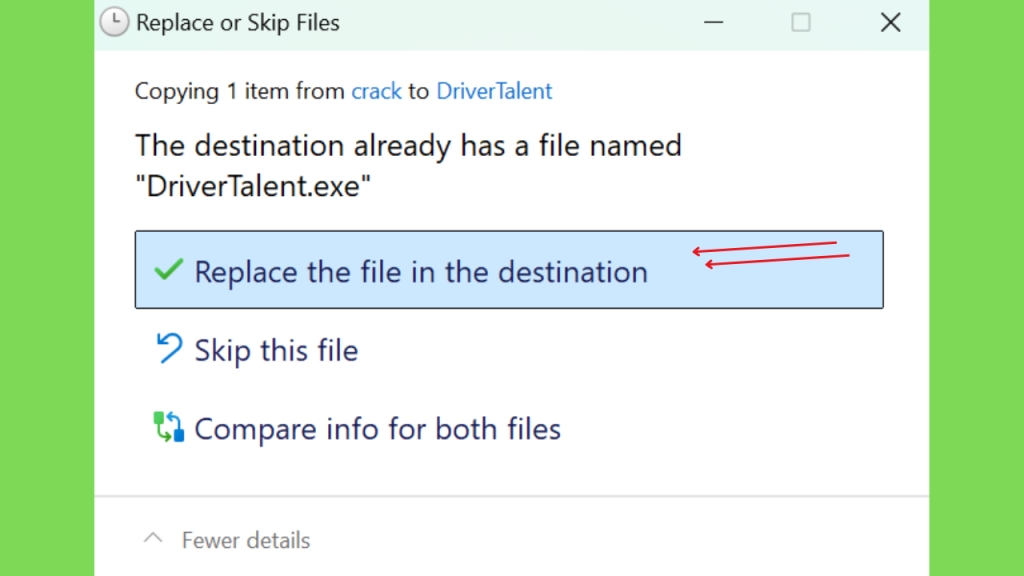This screenshot has height=576, width=1024.
Task: Choose Replace the file in the destination
Action: coord(509,269)
